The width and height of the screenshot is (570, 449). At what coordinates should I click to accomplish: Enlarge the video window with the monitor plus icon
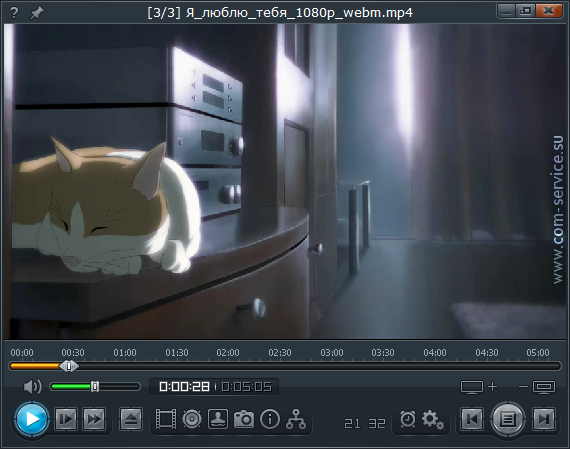click(479, 387)
